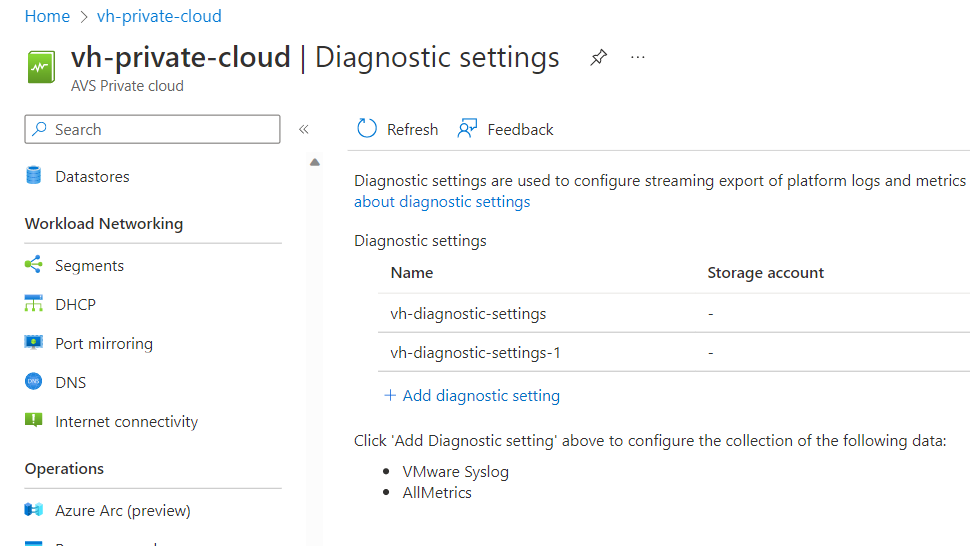
Task: Collapse the sidebar with double chevron
Action: (304, 129)
